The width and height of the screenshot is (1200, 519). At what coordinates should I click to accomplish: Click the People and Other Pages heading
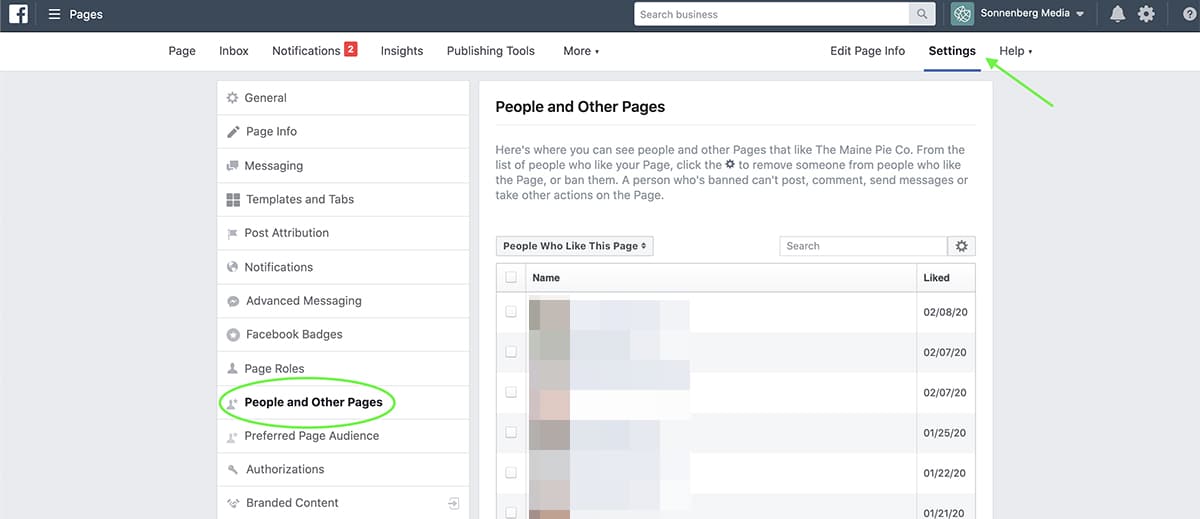pyautogui.click(x=580, y=107)
